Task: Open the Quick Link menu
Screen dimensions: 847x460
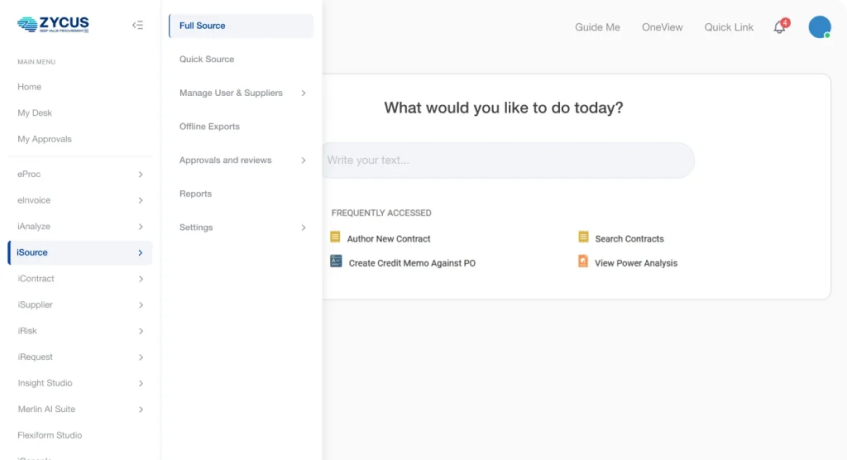Action: tap(729, 27)
